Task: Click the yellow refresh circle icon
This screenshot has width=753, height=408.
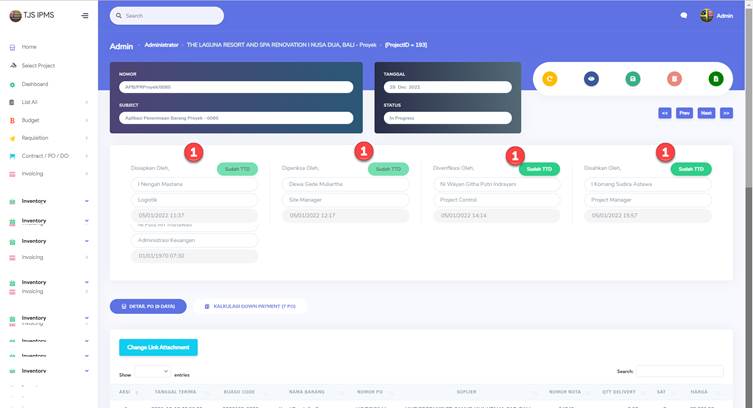Action: 549,79
